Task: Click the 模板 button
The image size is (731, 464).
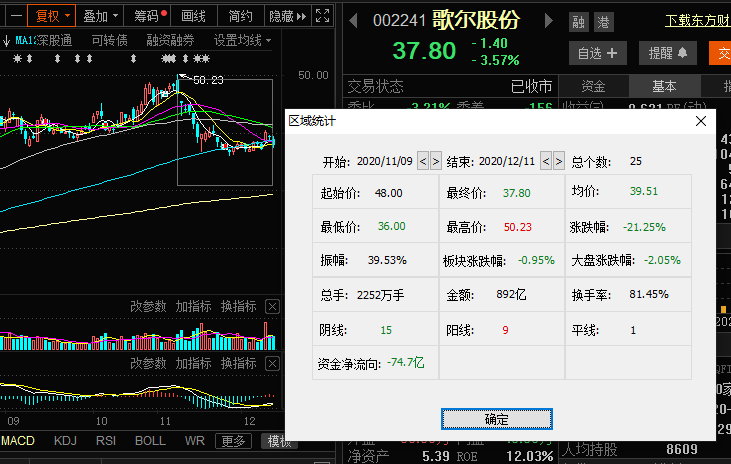Action: point(279,441)
